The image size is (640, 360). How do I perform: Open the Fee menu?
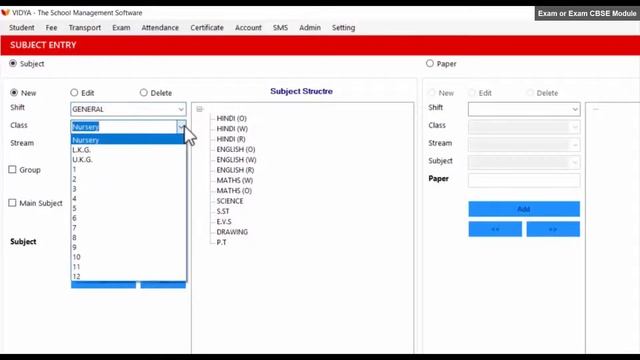[51, 28]
